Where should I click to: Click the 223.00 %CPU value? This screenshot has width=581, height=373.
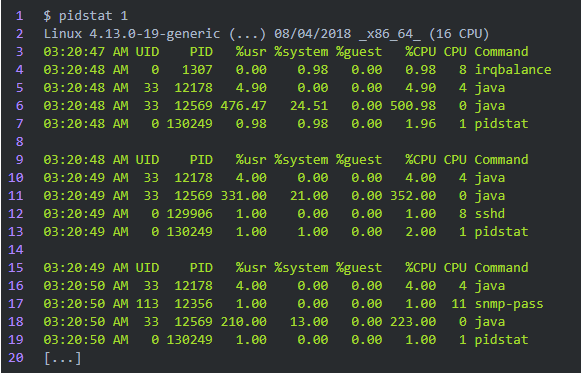click(x=413, y=322)
